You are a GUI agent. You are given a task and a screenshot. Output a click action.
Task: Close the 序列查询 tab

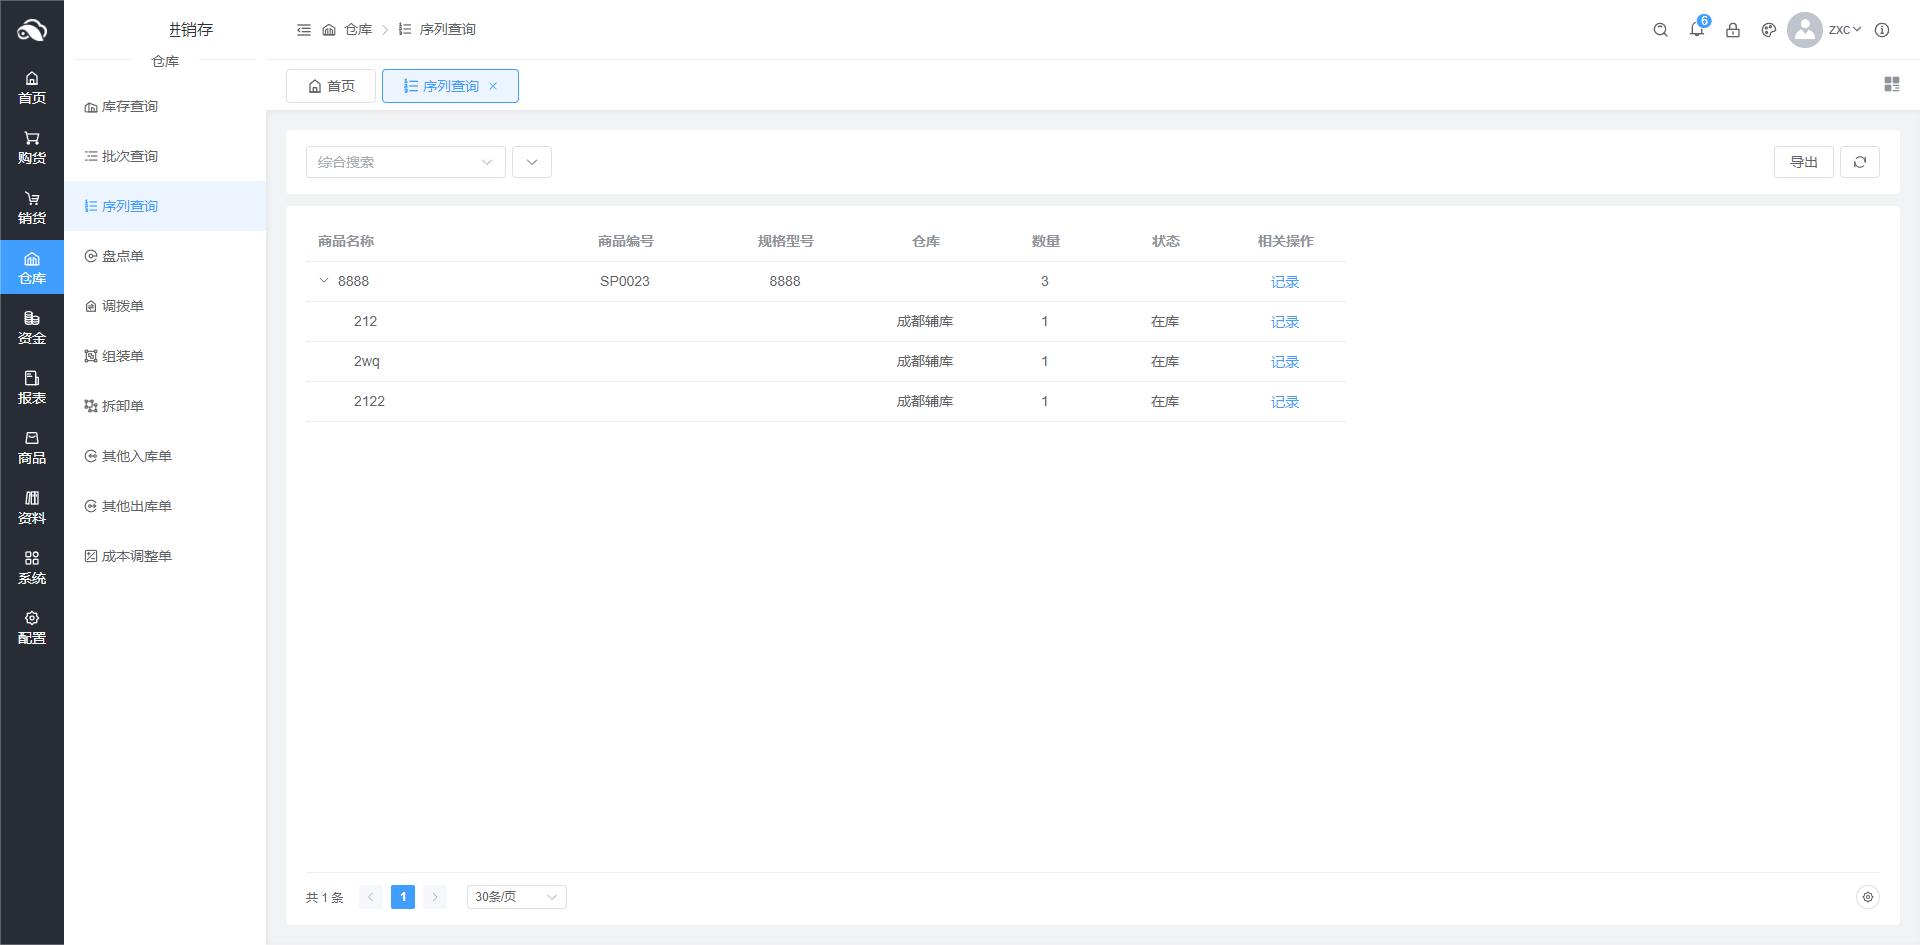point(493,86)
